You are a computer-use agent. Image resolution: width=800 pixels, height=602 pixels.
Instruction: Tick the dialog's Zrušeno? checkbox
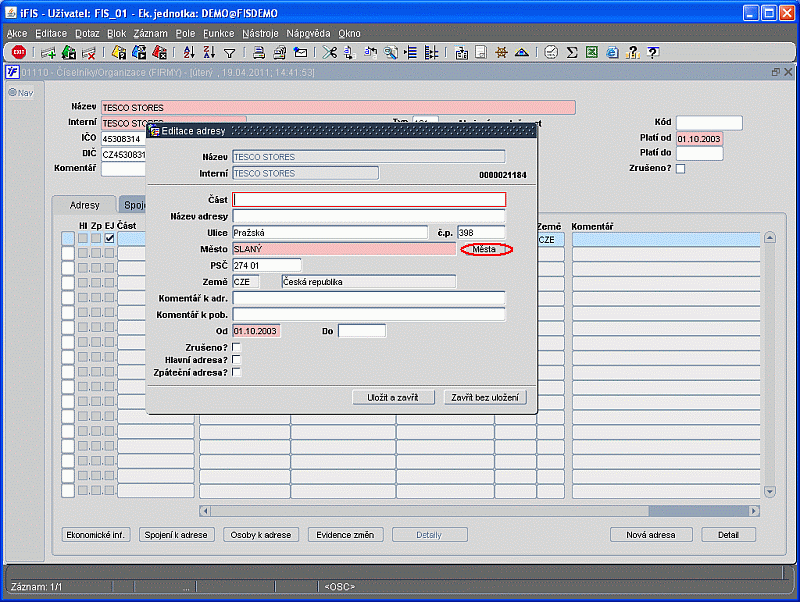pyautogui.click(x=236, y=346)
